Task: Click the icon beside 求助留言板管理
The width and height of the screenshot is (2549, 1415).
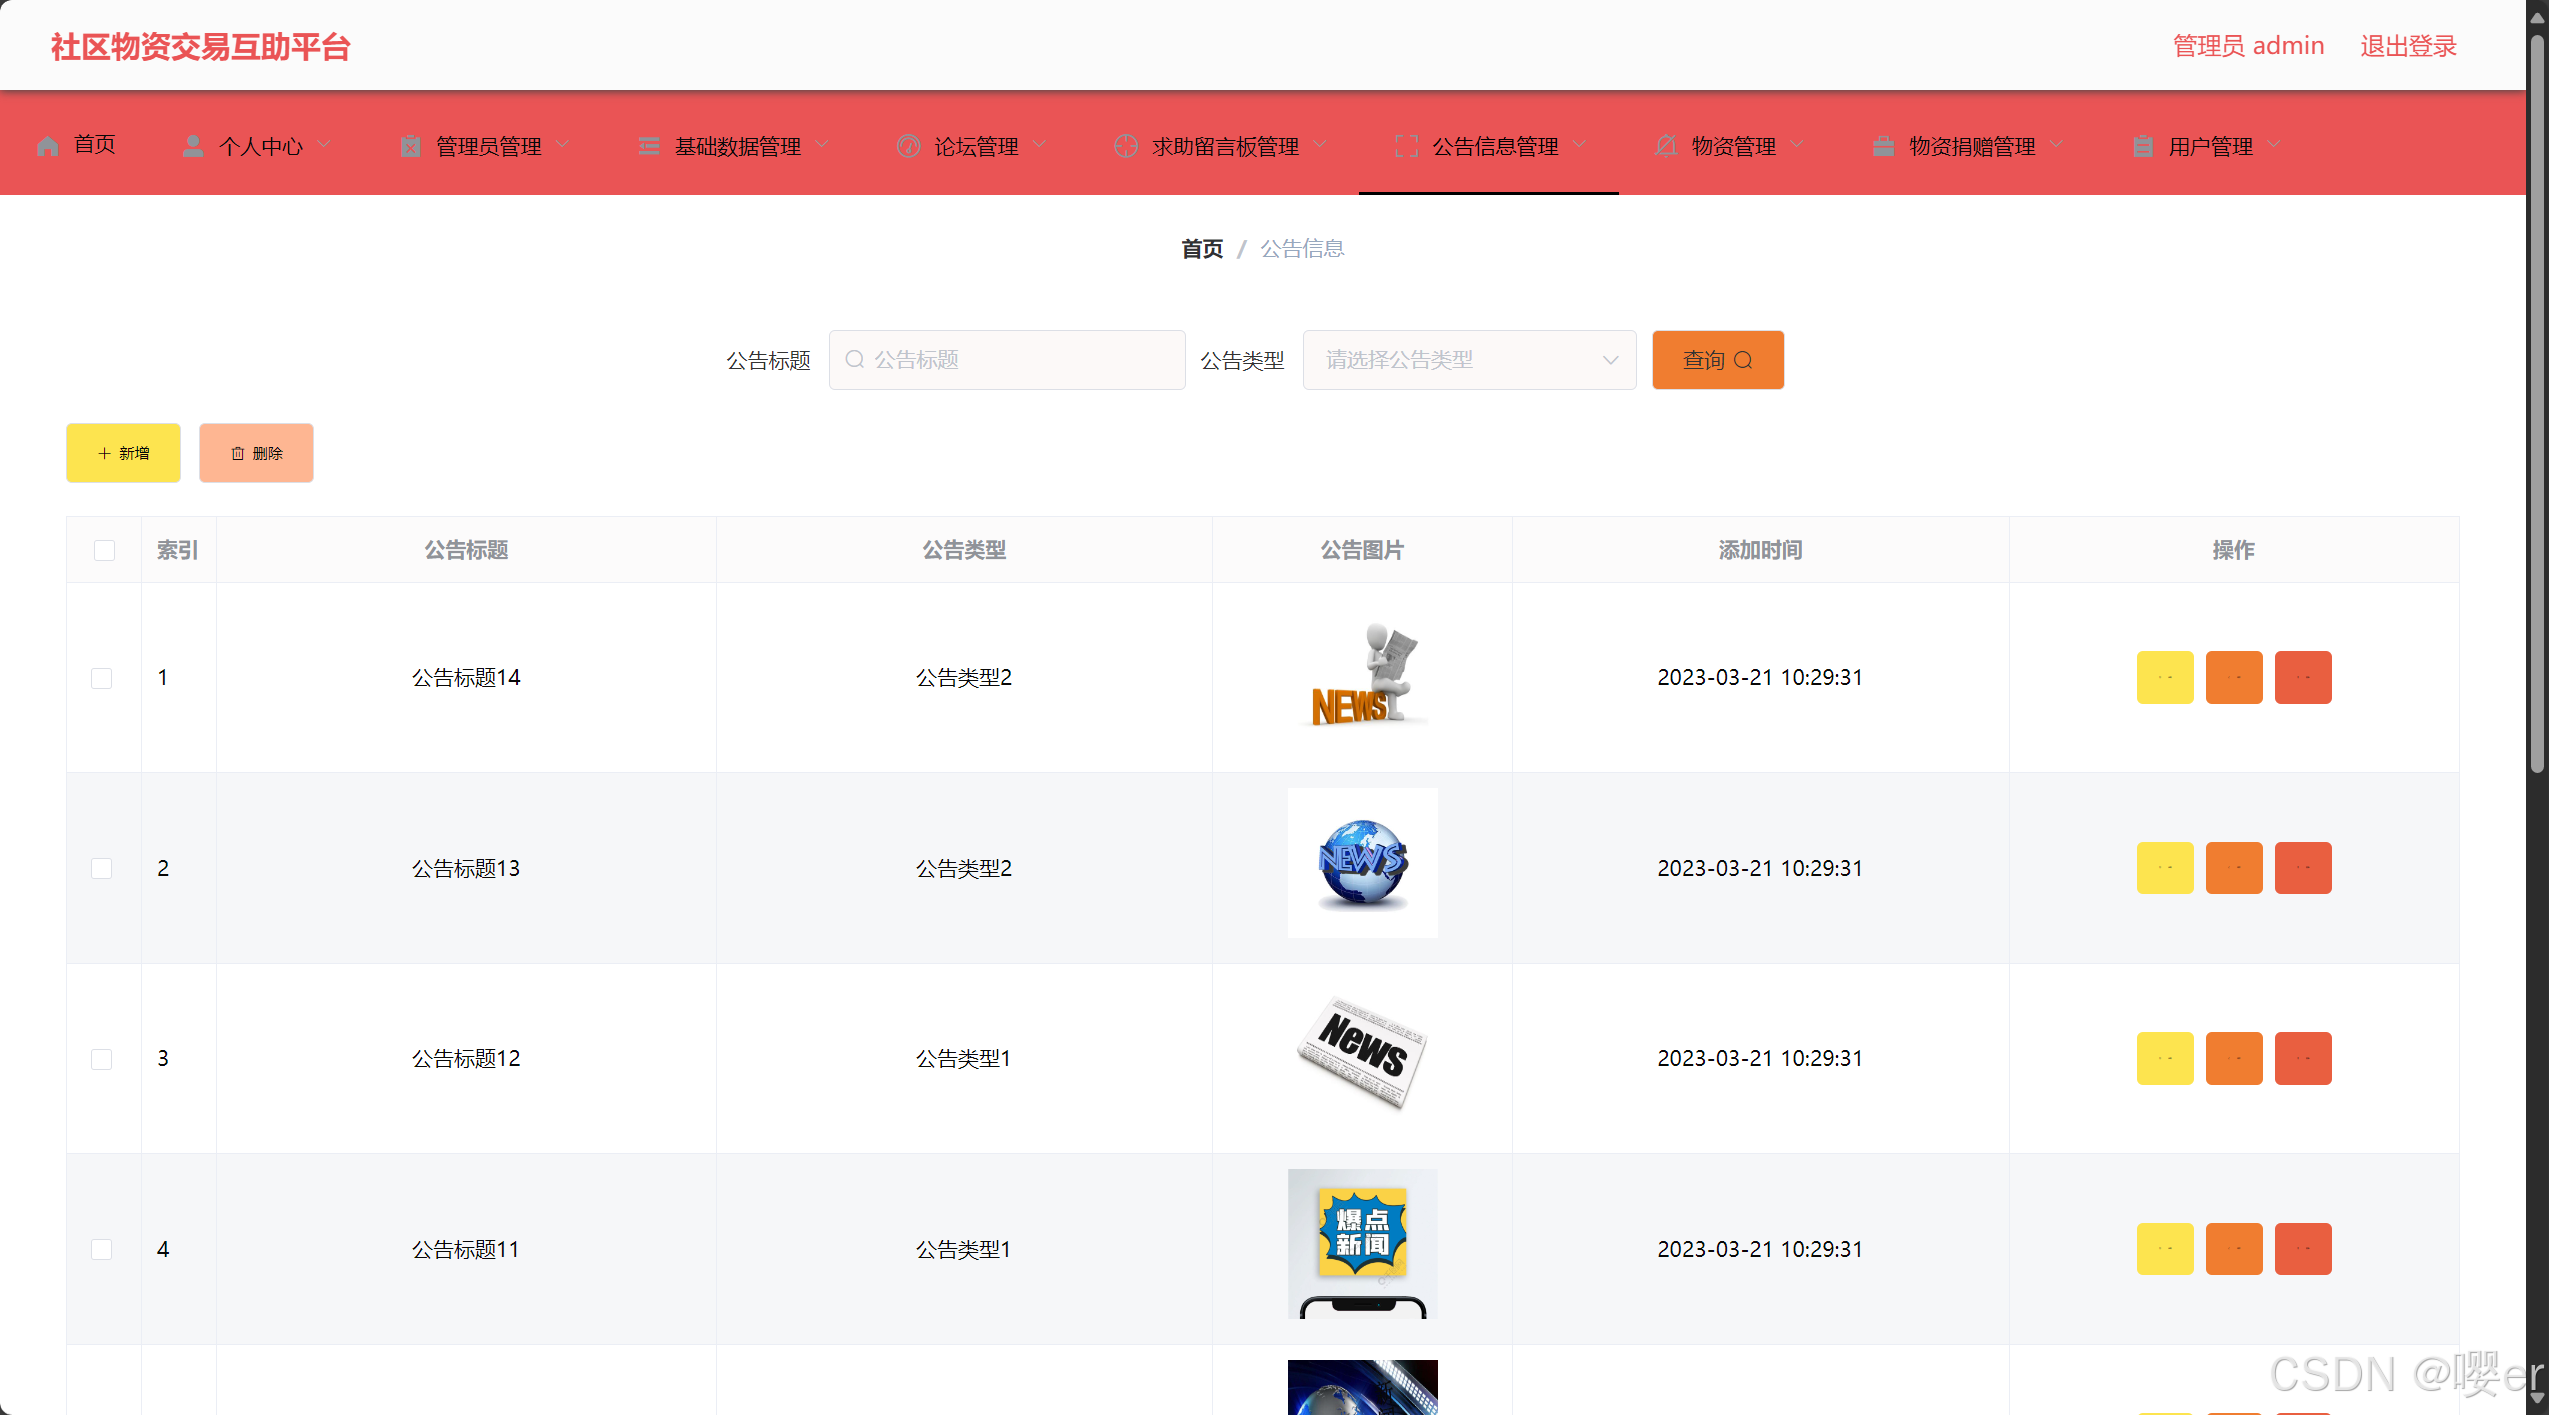Action: click(x=1126, y=146)
